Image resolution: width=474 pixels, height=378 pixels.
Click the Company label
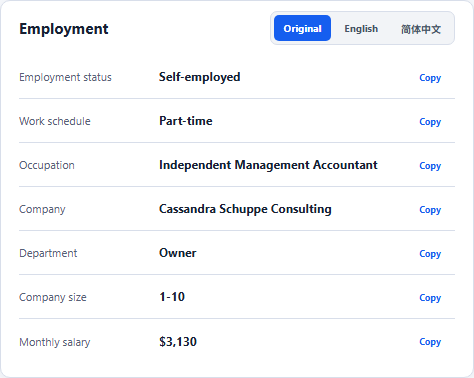tap(42, 209)
